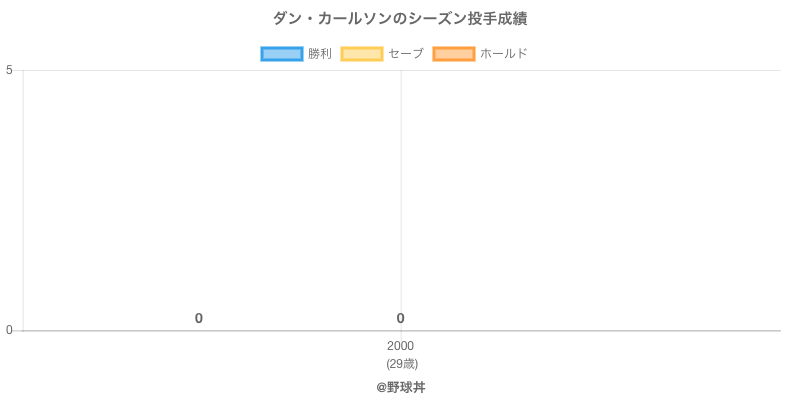
Task: Click the vertical center gridline of the chart
Action: (401, 200)
